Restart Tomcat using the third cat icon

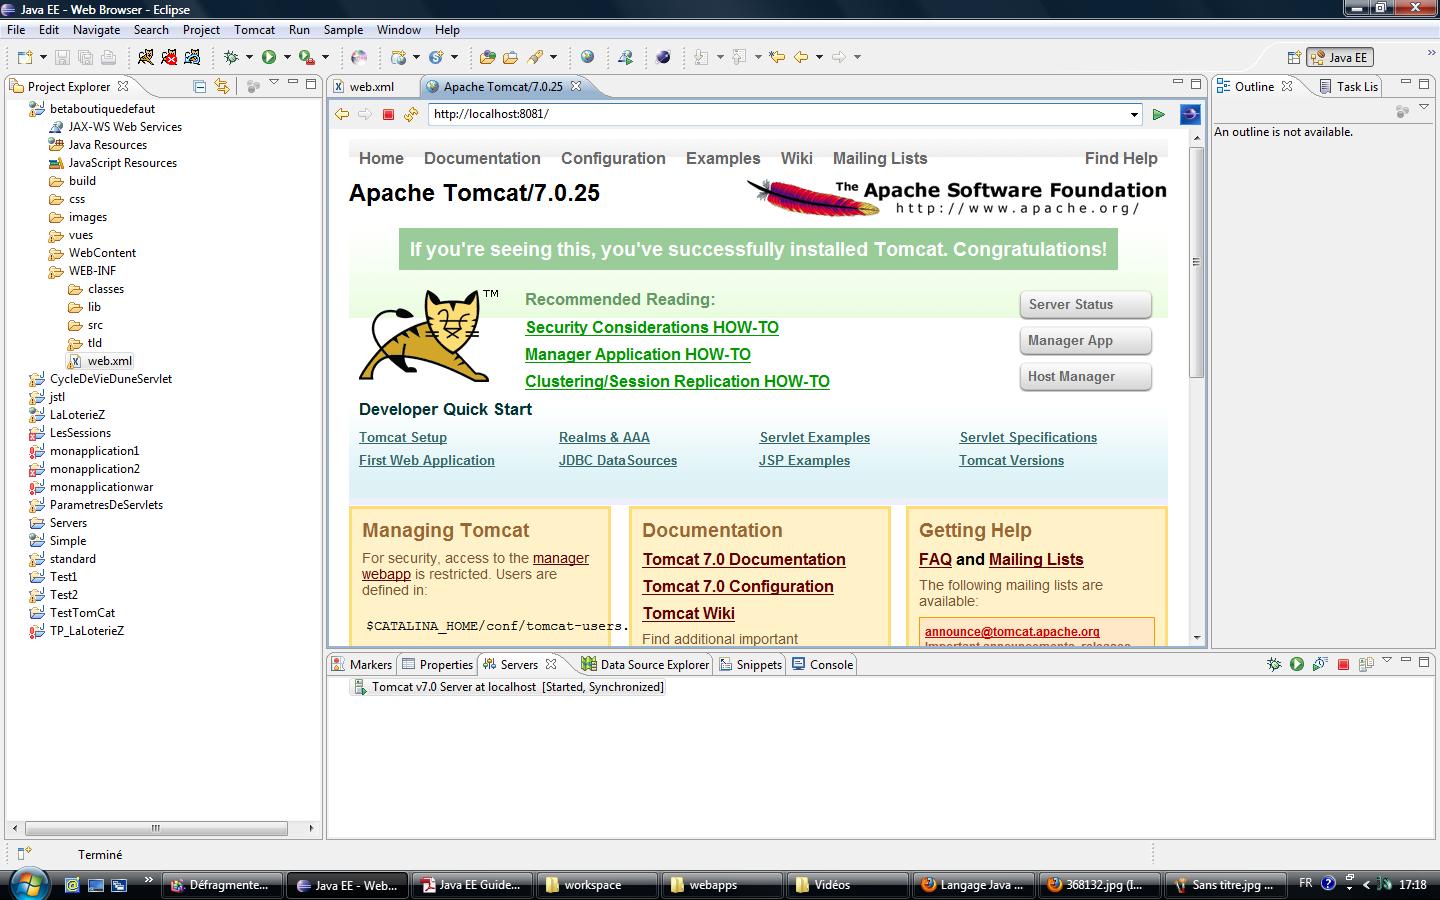click(x=192, y=57)
